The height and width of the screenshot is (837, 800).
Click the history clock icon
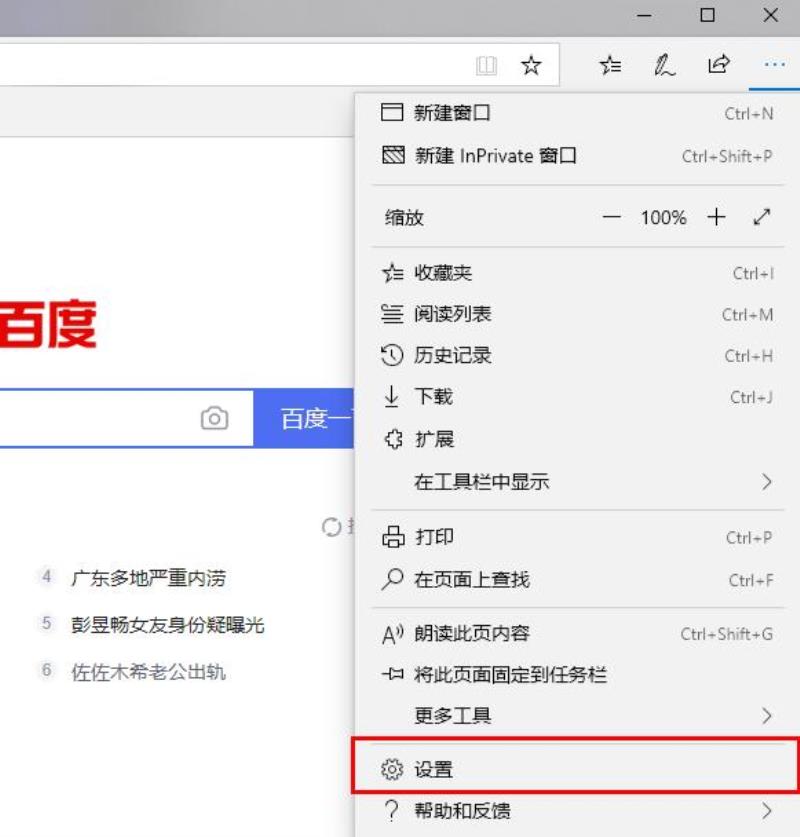click(x=392, y=355)
